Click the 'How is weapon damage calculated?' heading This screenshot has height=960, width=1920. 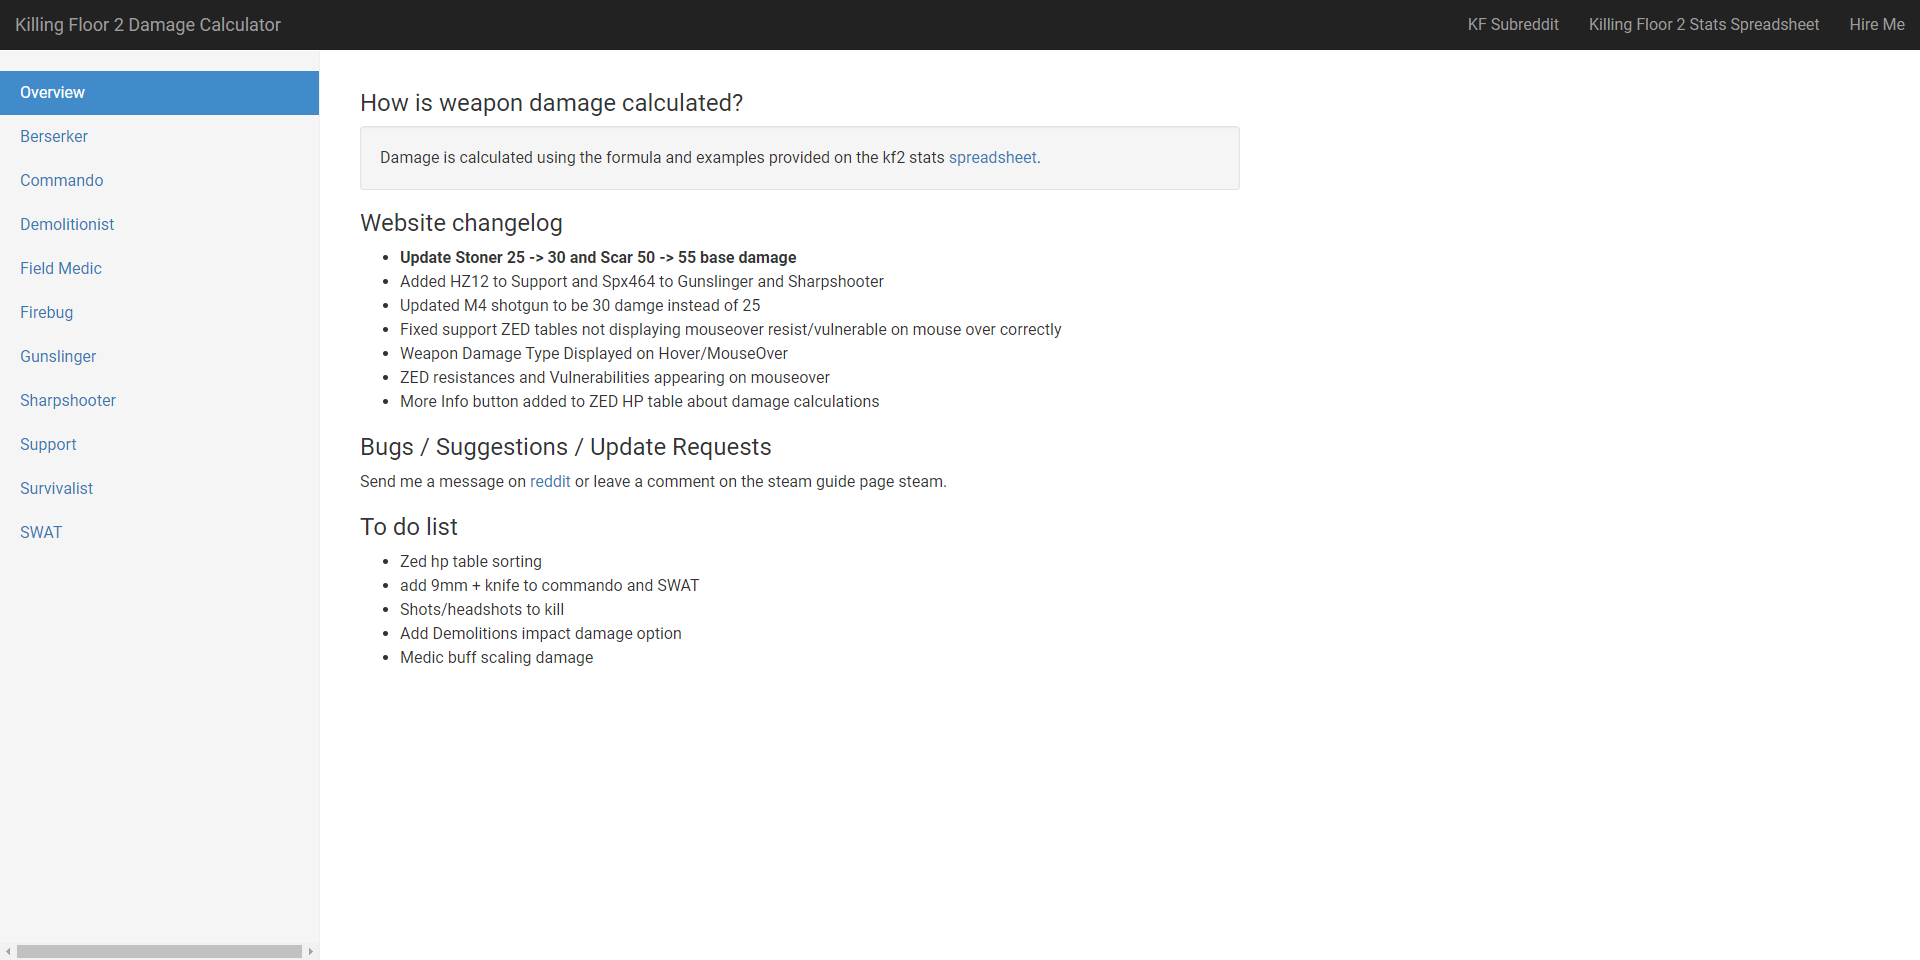[x=551, y=103]
